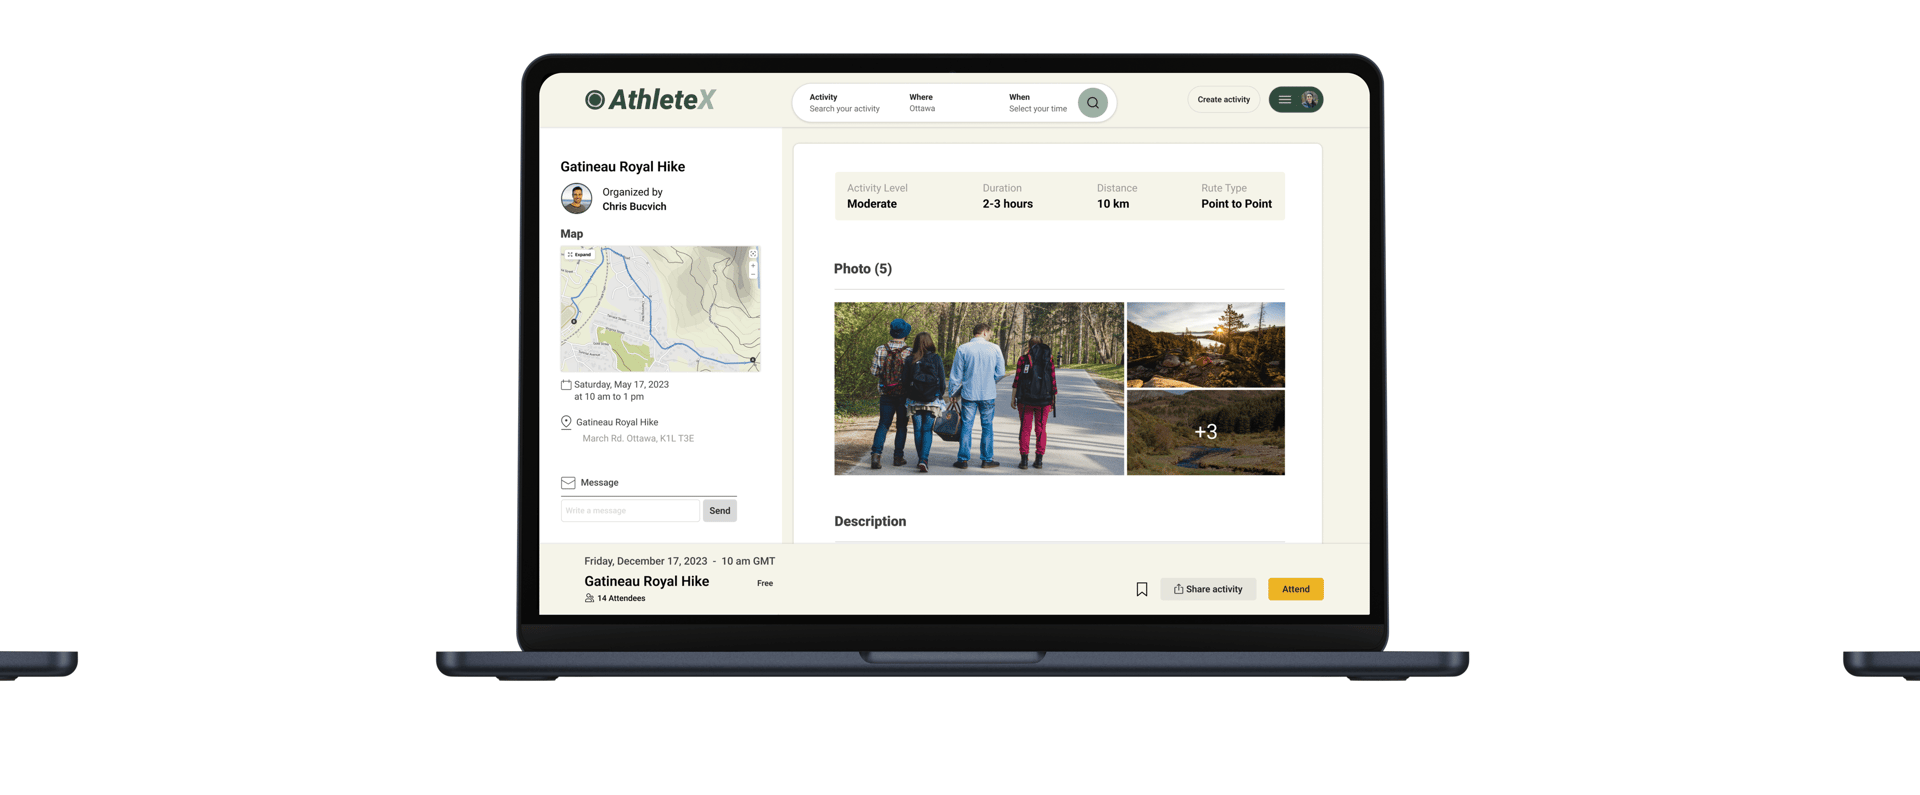Image resolution: width=1920 pixels, height=795 pixels.
Task: Click the Photo (5) heading
Action: click(x=863, y=269)
